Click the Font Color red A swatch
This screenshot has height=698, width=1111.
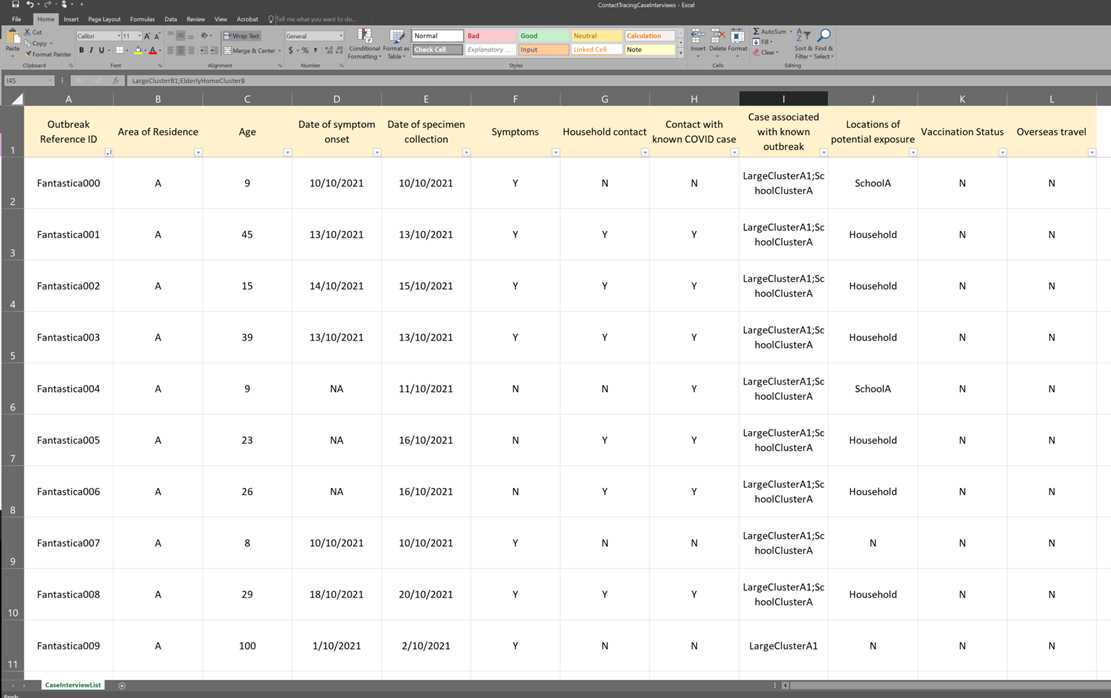152,50
